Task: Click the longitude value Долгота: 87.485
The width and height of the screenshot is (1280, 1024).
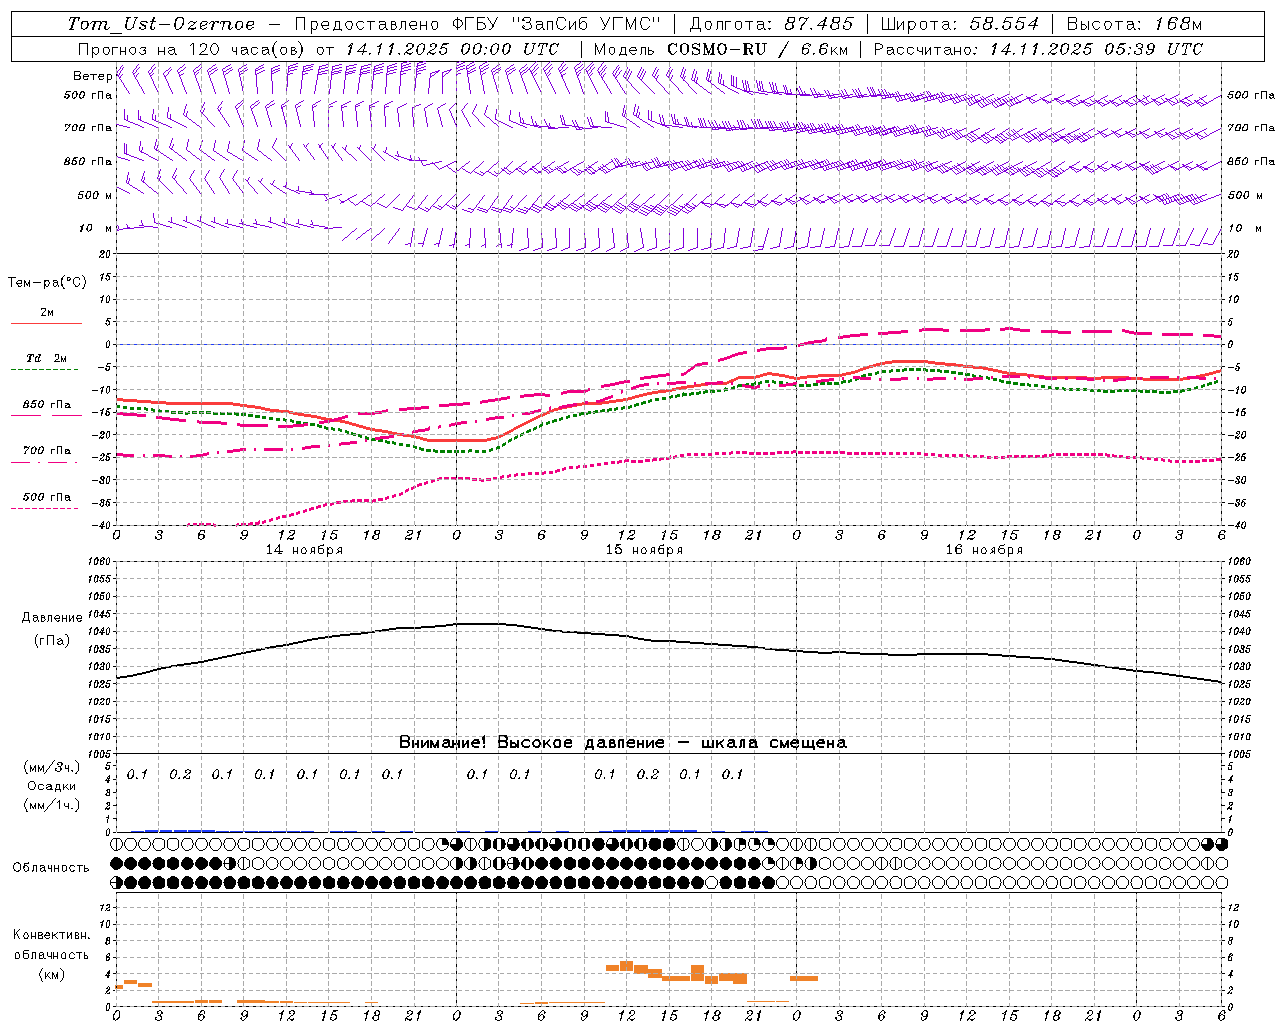Action: (x=772, y=24)
